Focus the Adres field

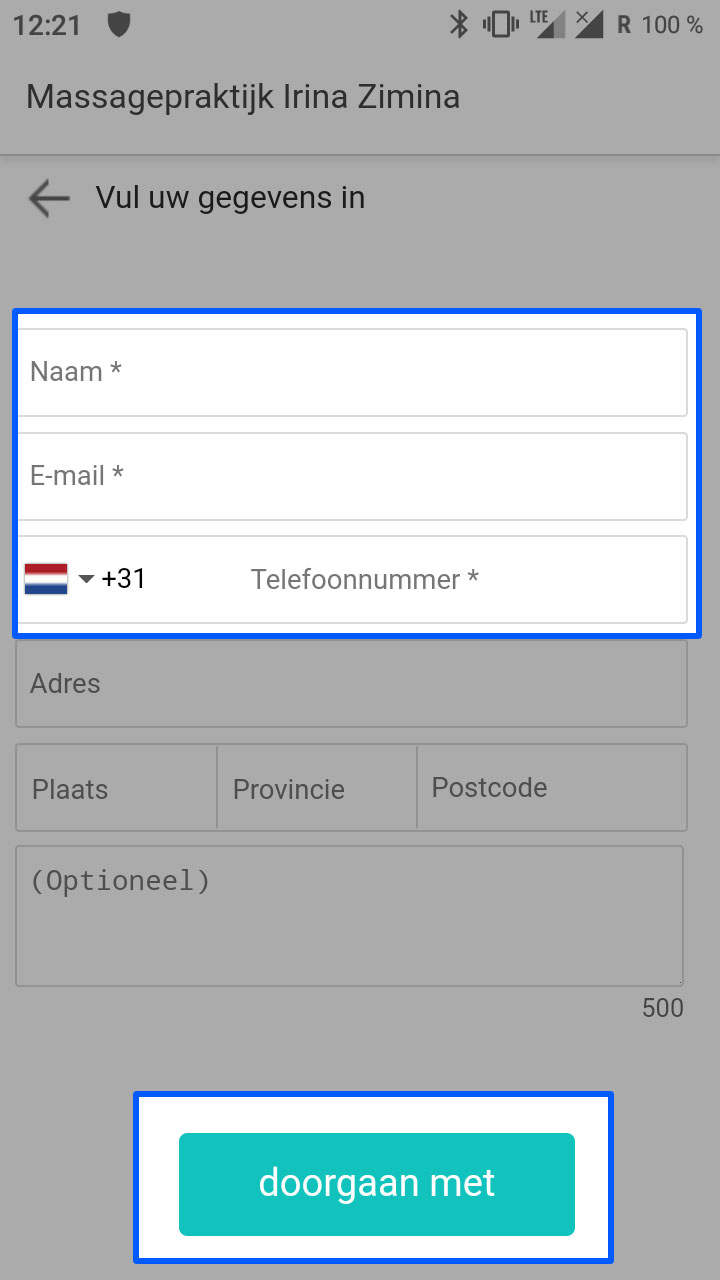(352, 684)
